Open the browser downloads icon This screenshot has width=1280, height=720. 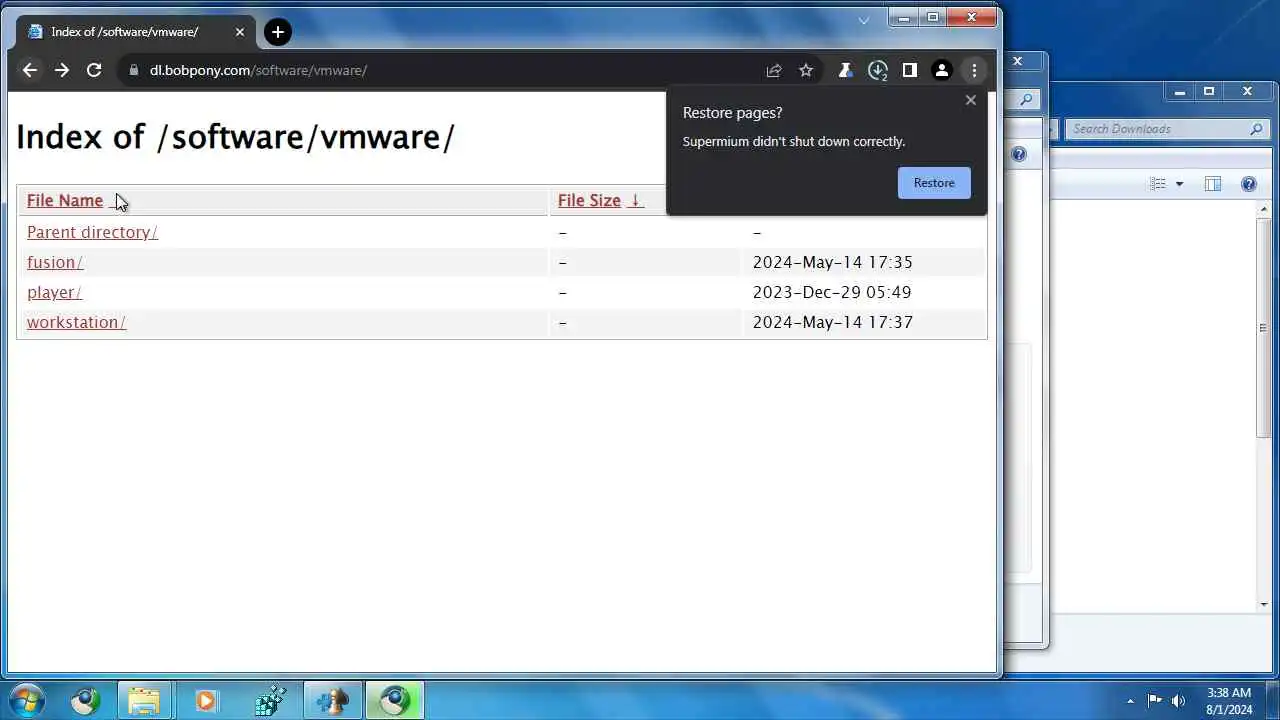pyautogui.click(x=878, y=70)
